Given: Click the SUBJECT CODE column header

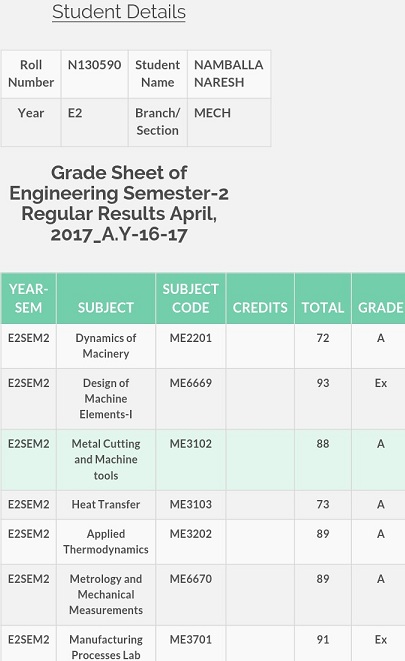Looking at the screenshot, I should tap(190, 298).
